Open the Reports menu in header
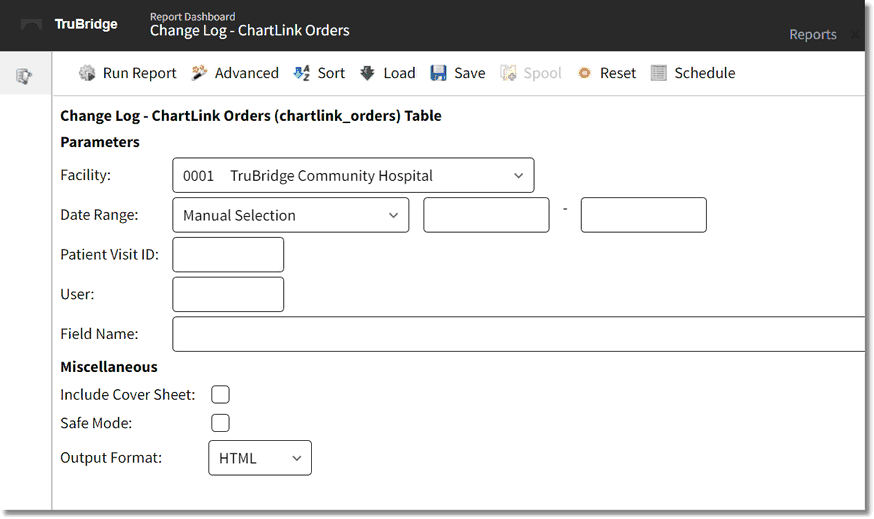The image size is (874, 519). point(812,34)
